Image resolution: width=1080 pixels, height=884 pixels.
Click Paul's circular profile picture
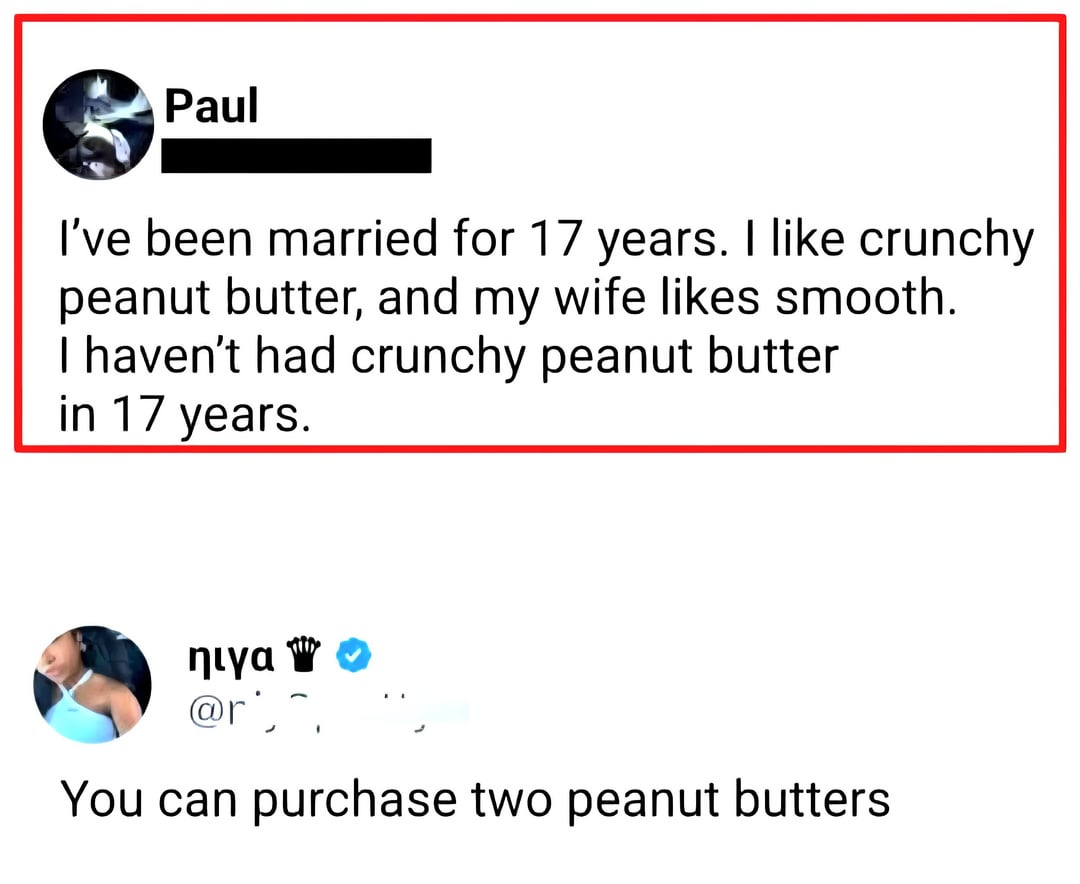[x=97, y=125]
